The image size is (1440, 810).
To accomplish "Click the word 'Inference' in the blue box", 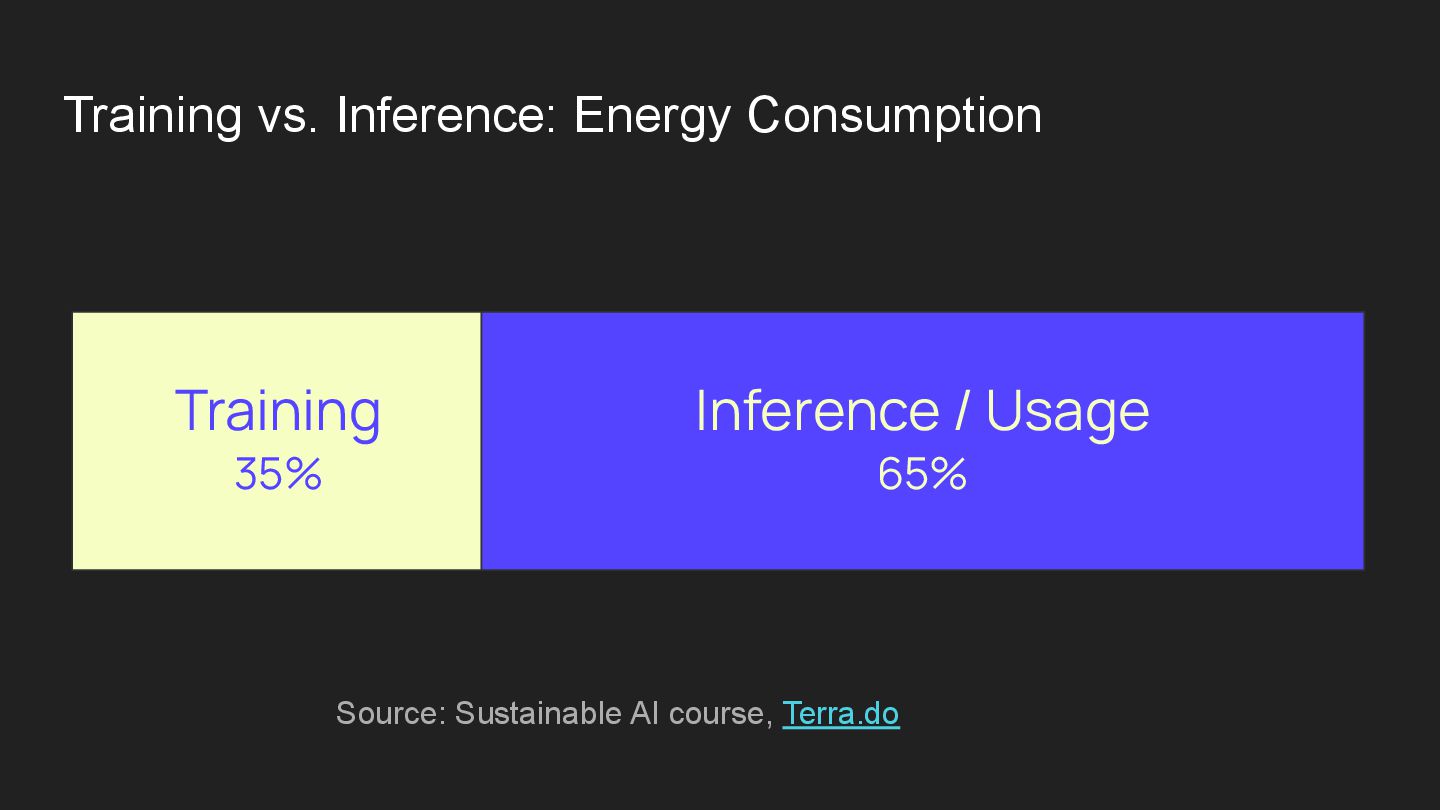I will point(817,411).
